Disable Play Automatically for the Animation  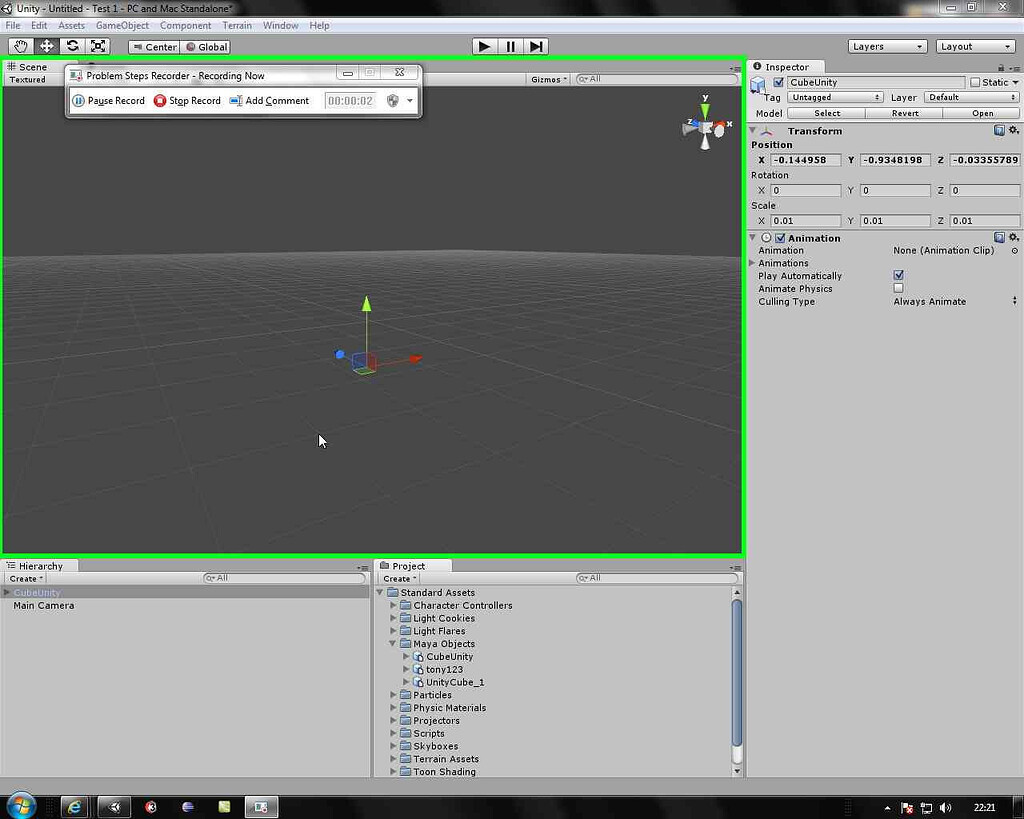(898, 275)
